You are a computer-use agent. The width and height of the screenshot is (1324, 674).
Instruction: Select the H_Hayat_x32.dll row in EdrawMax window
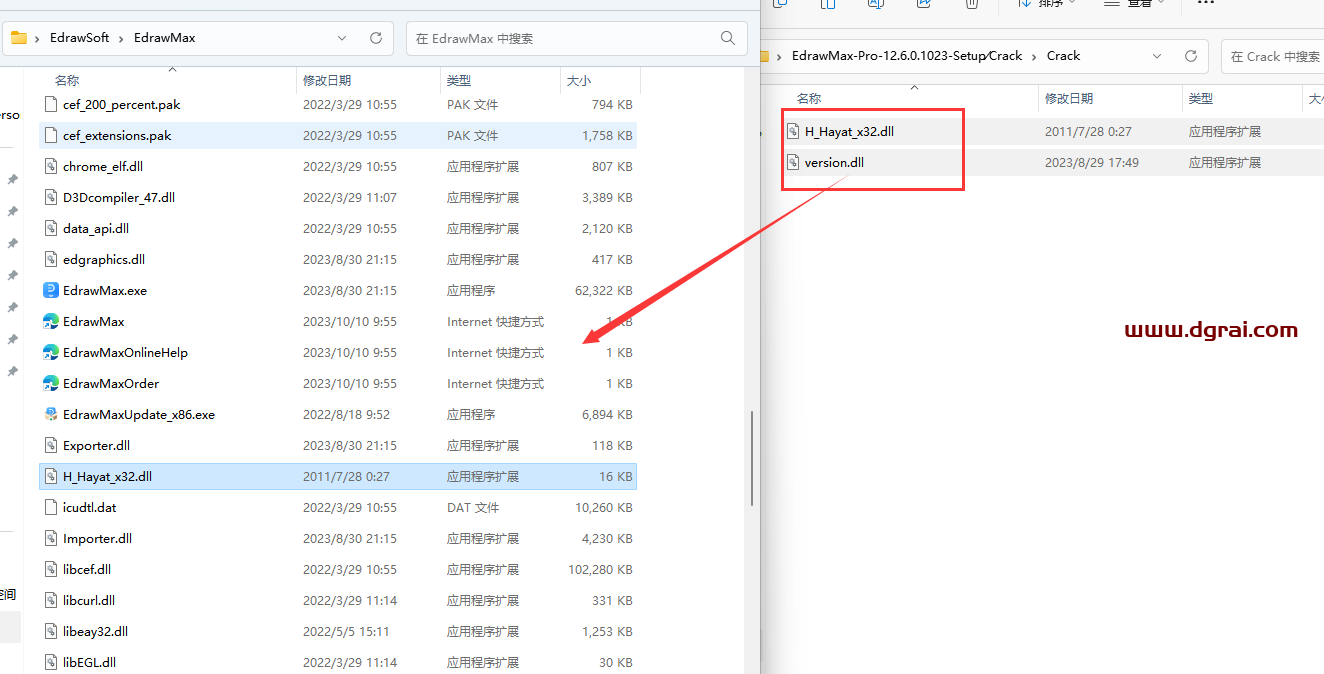(338, 477)
